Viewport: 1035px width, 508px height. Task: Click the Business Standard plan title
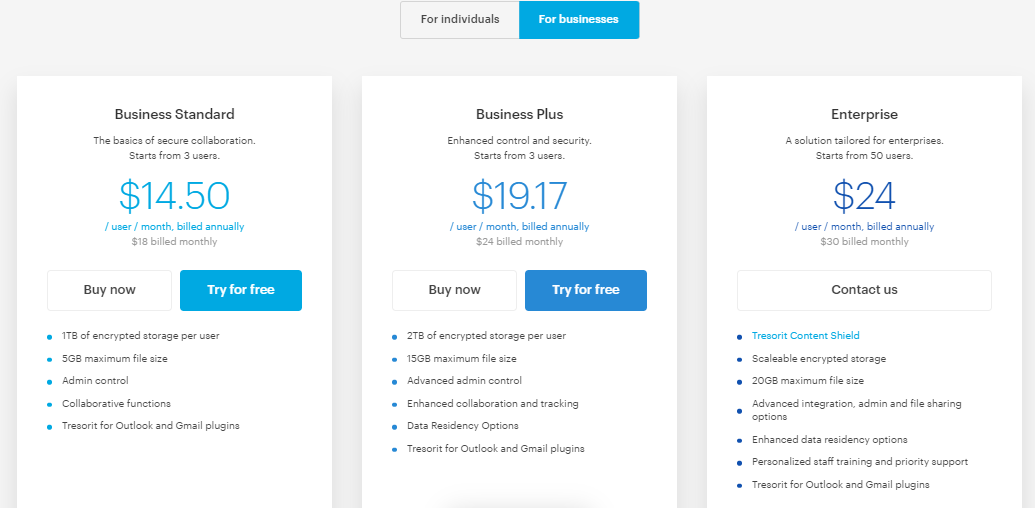(174, 114)
